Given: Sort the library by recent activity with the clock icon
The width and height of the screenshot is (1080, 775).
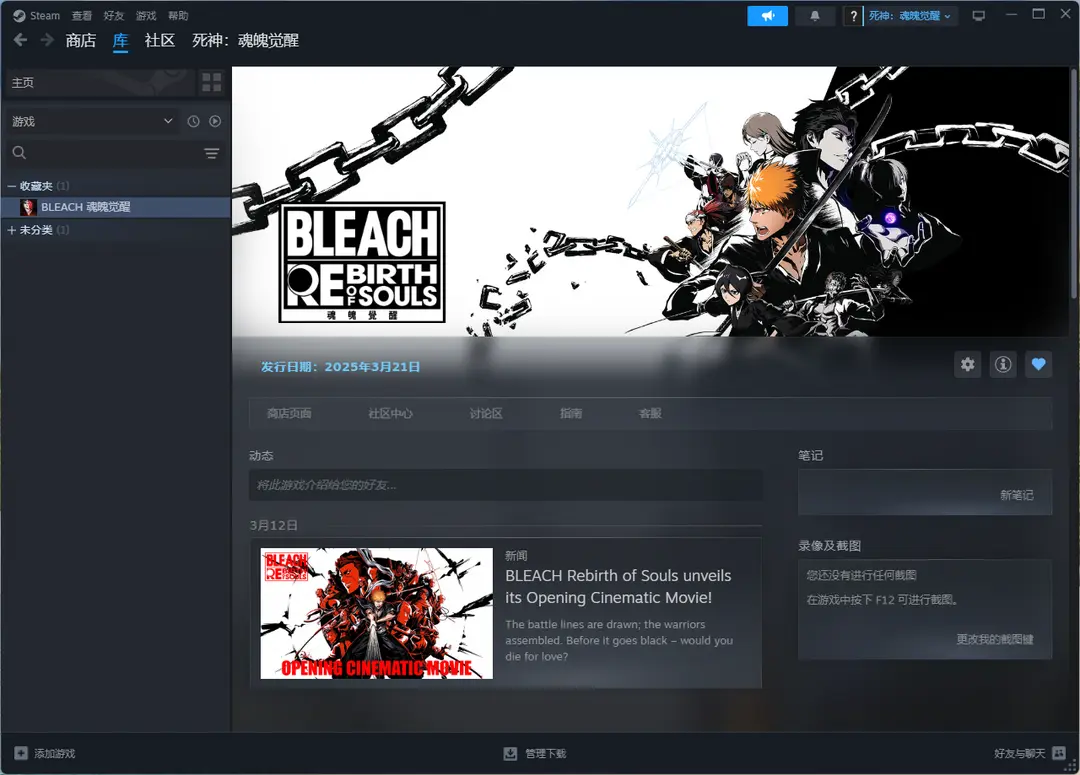Looking at the screenshot, I should coord(194,121).
